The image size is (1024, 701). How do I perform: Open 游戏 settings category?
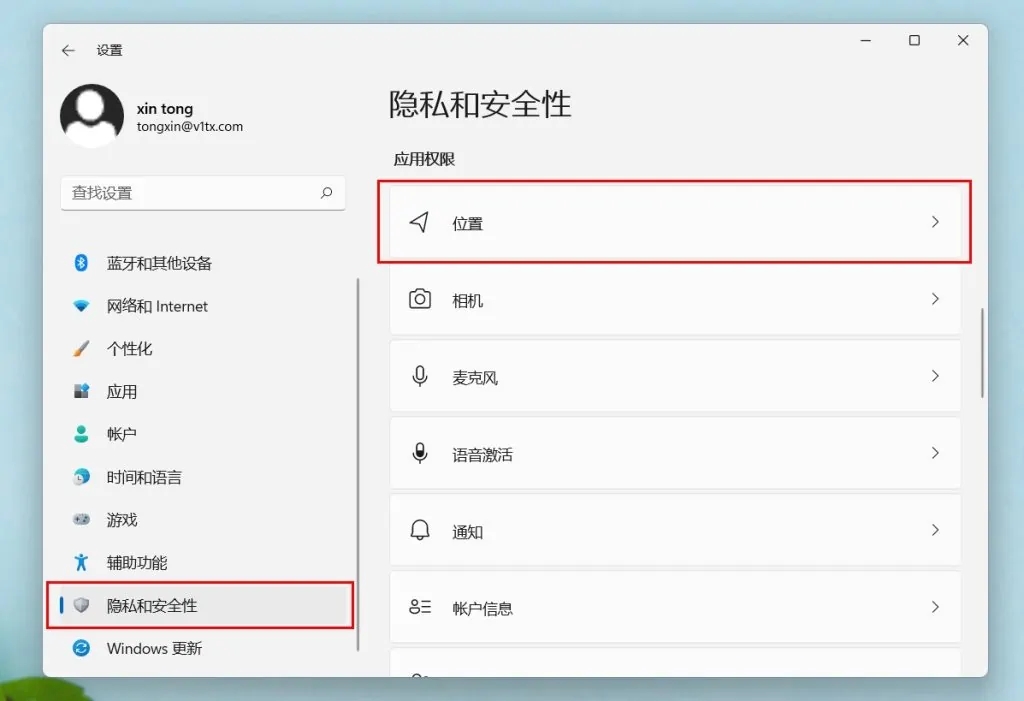pyautogui.click(x=122, y=520)
